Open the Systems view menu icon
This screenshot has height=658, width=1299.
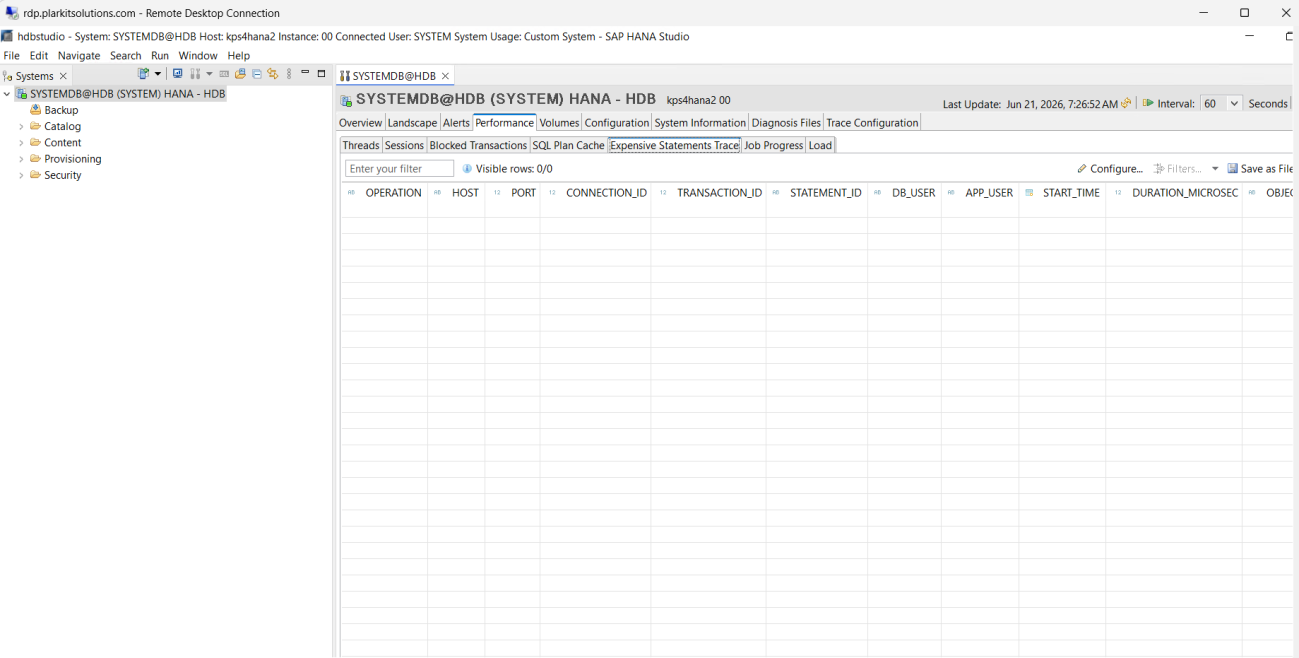pyautogui.click(x=289, y=73)
